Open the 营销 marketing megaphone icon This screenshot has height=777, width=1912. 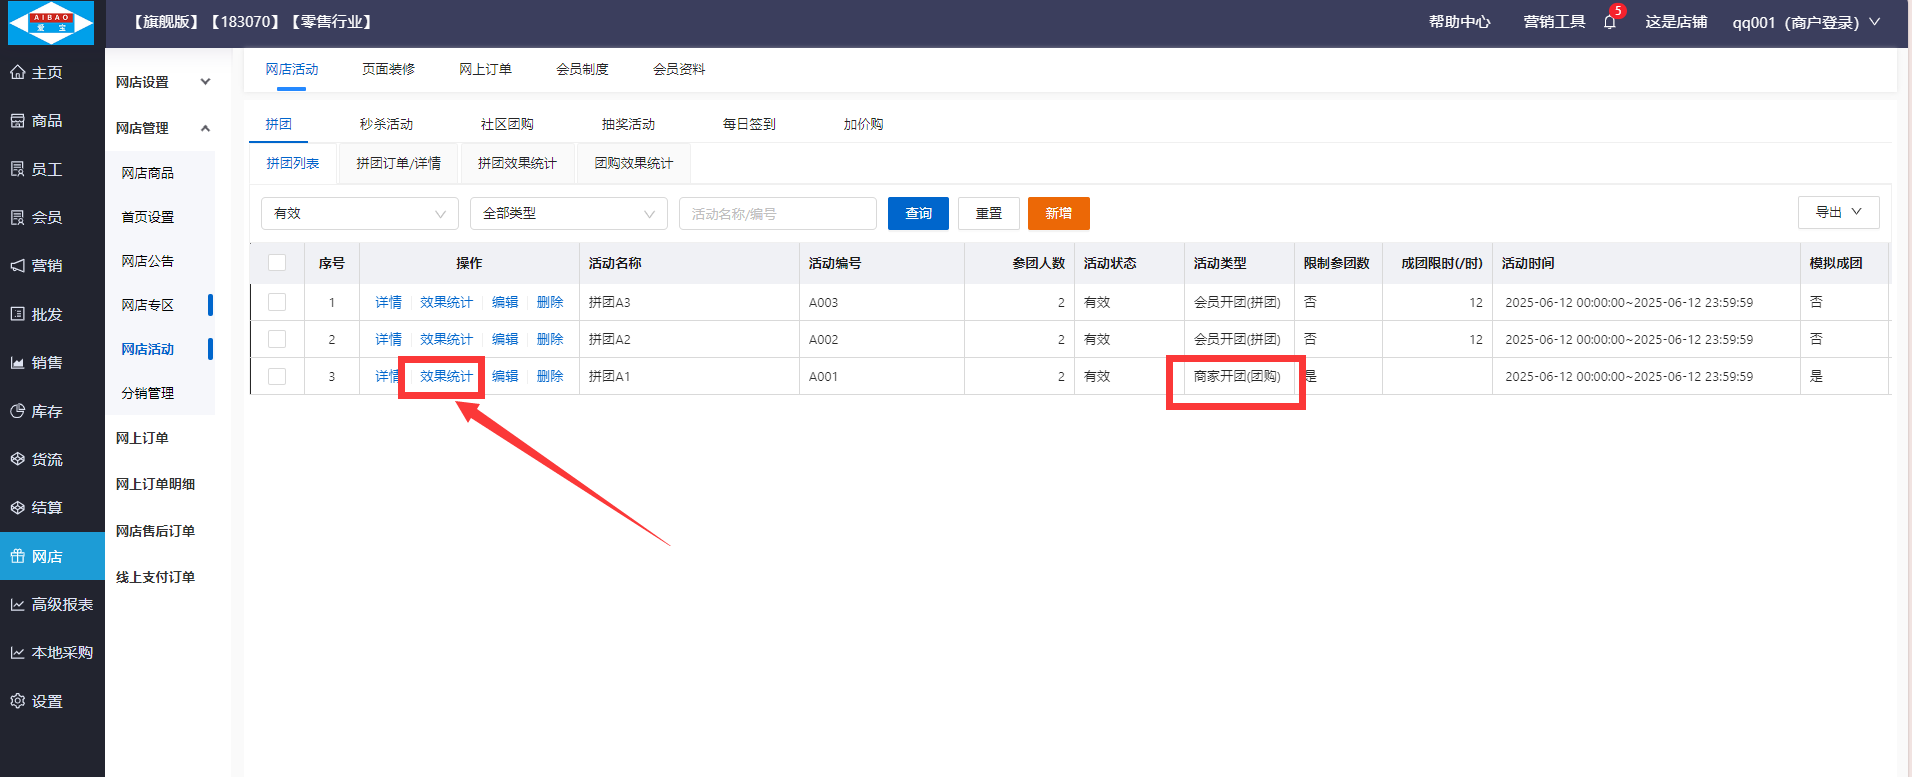(18, 265)
